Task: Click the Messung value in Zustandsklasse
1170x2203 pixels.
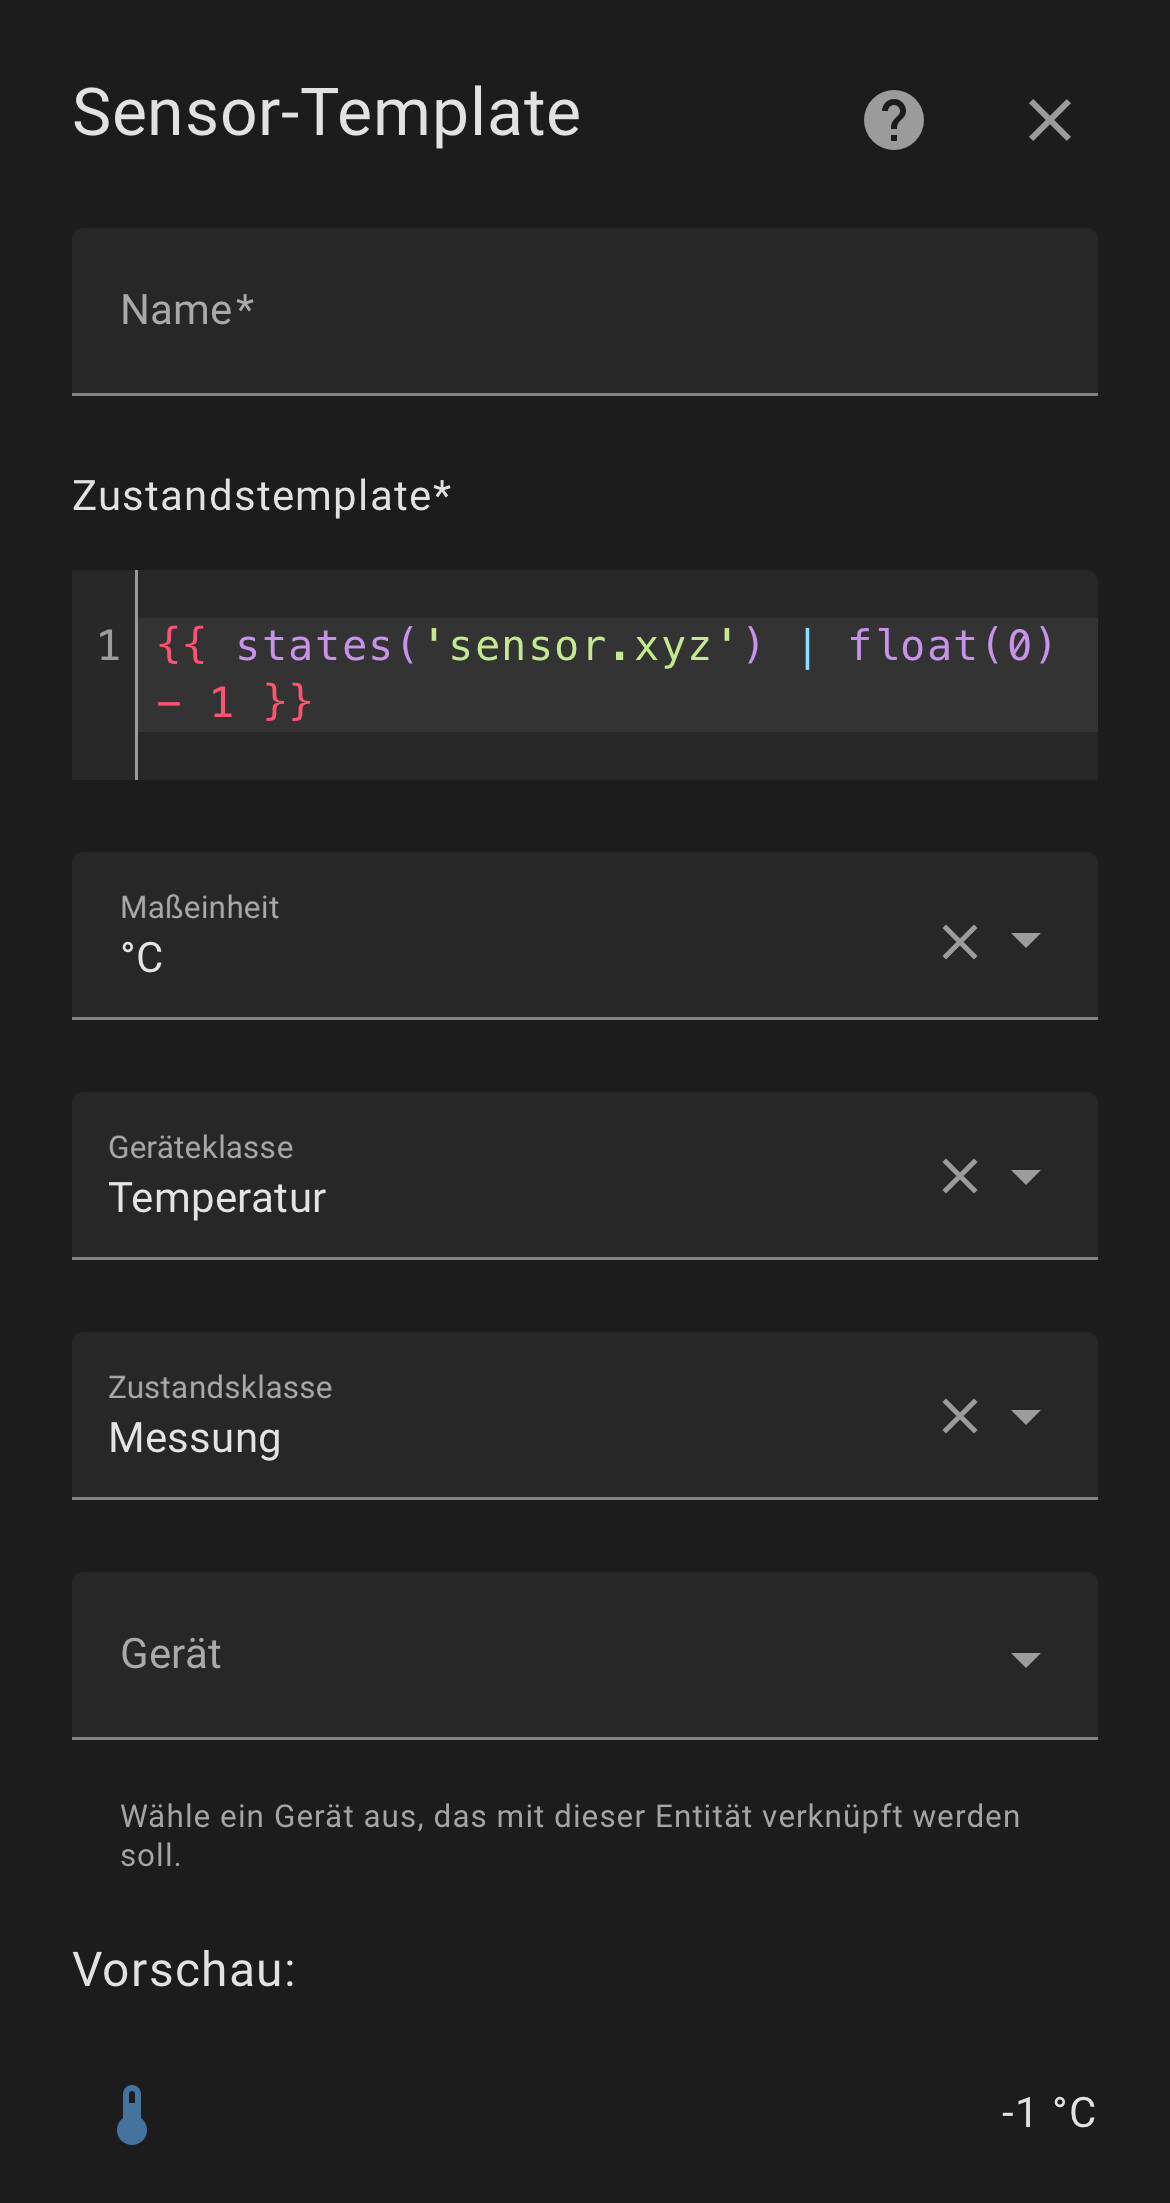Action: tap(195, 1438)
